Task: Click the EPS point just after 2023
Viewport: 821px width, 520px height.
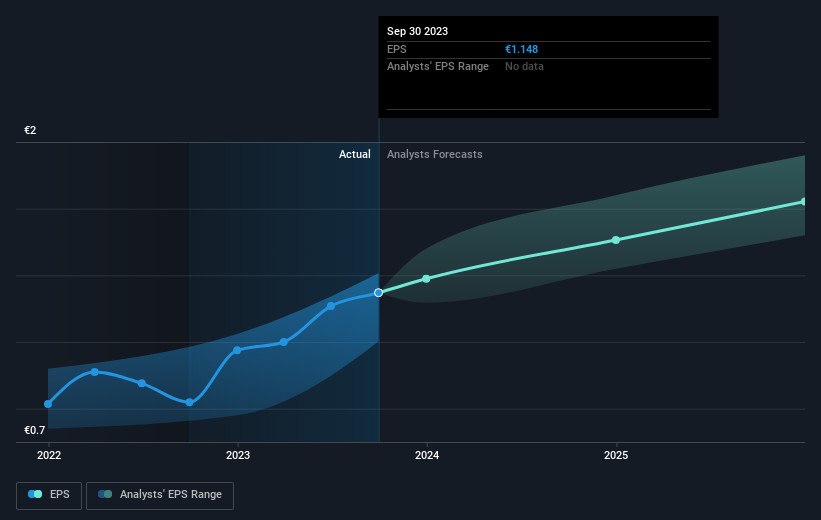Action: coord(284,342)
